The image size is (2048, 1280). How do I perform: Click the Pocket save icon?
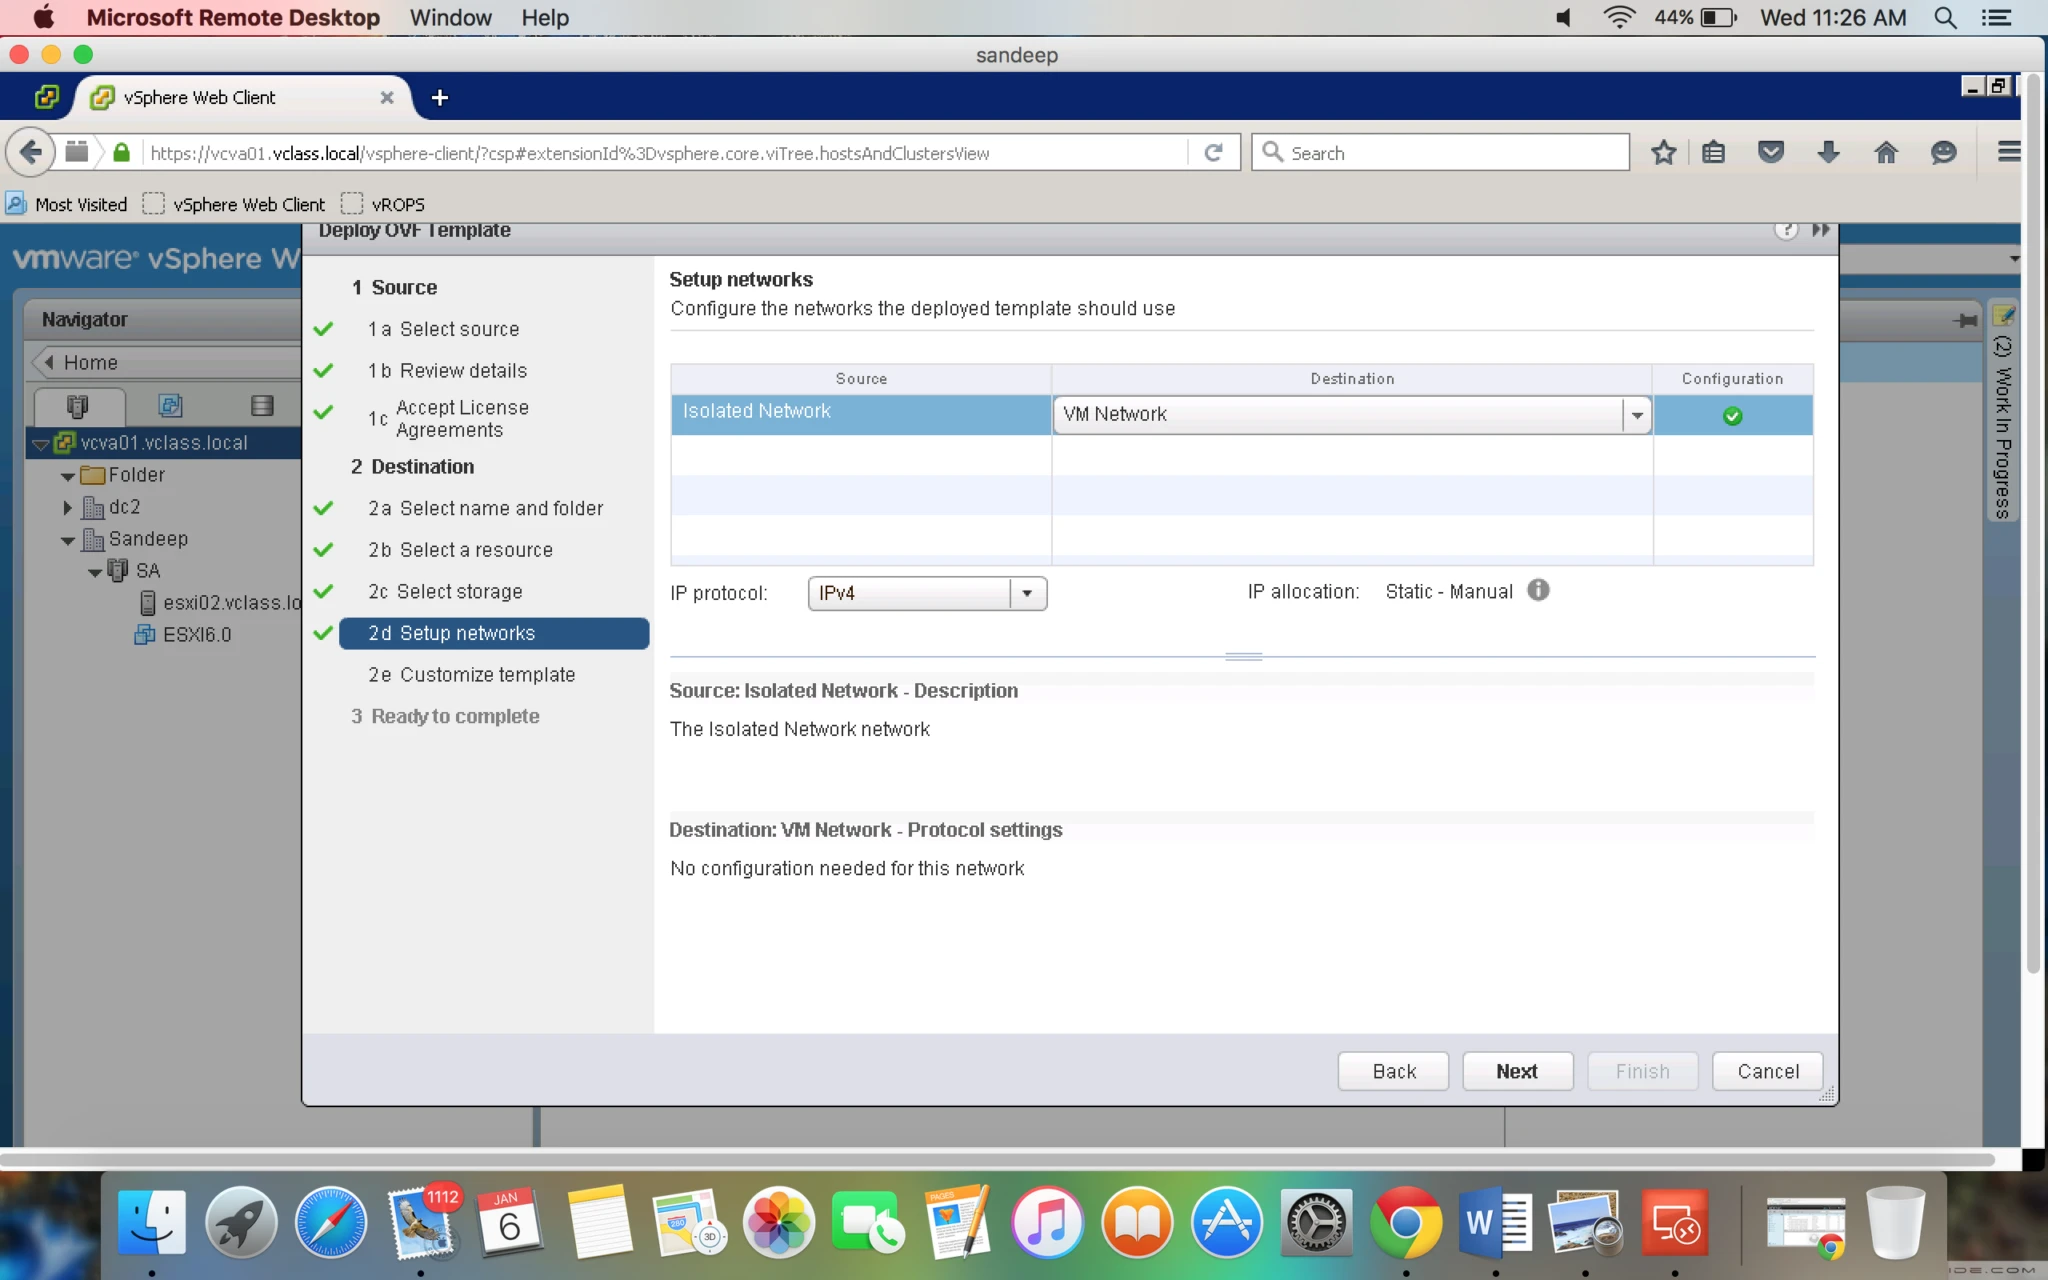pos(1770,152)
